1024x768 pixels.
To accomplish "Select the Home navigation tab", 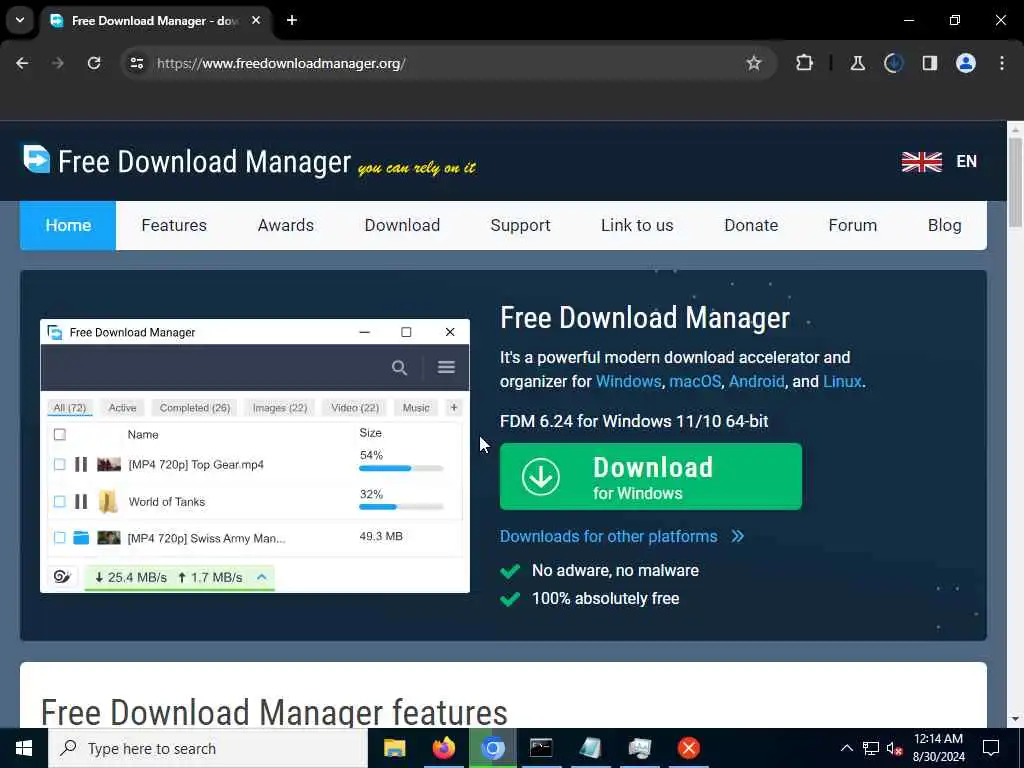I will (68, 225).
